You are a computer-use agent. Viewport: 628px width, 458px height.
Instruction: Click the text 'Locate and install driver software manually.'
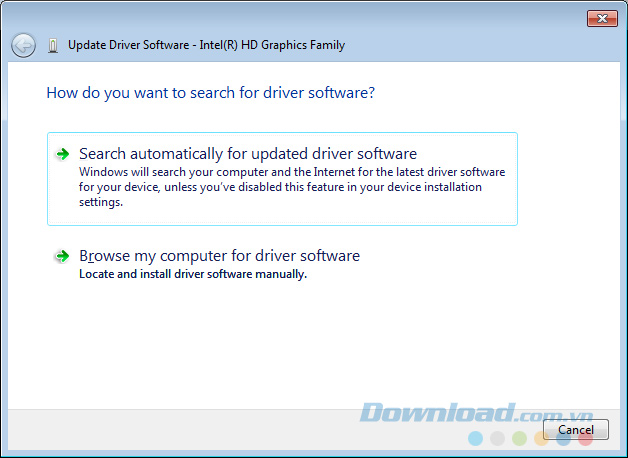point(193,274)
